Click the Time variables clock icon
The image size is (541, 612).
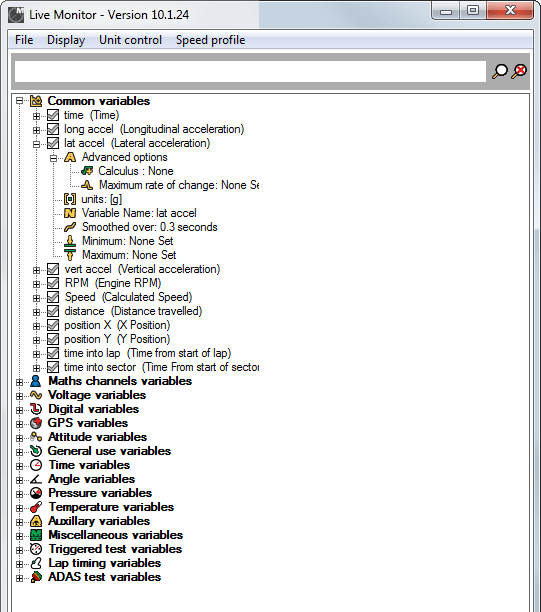coord(36,465)
